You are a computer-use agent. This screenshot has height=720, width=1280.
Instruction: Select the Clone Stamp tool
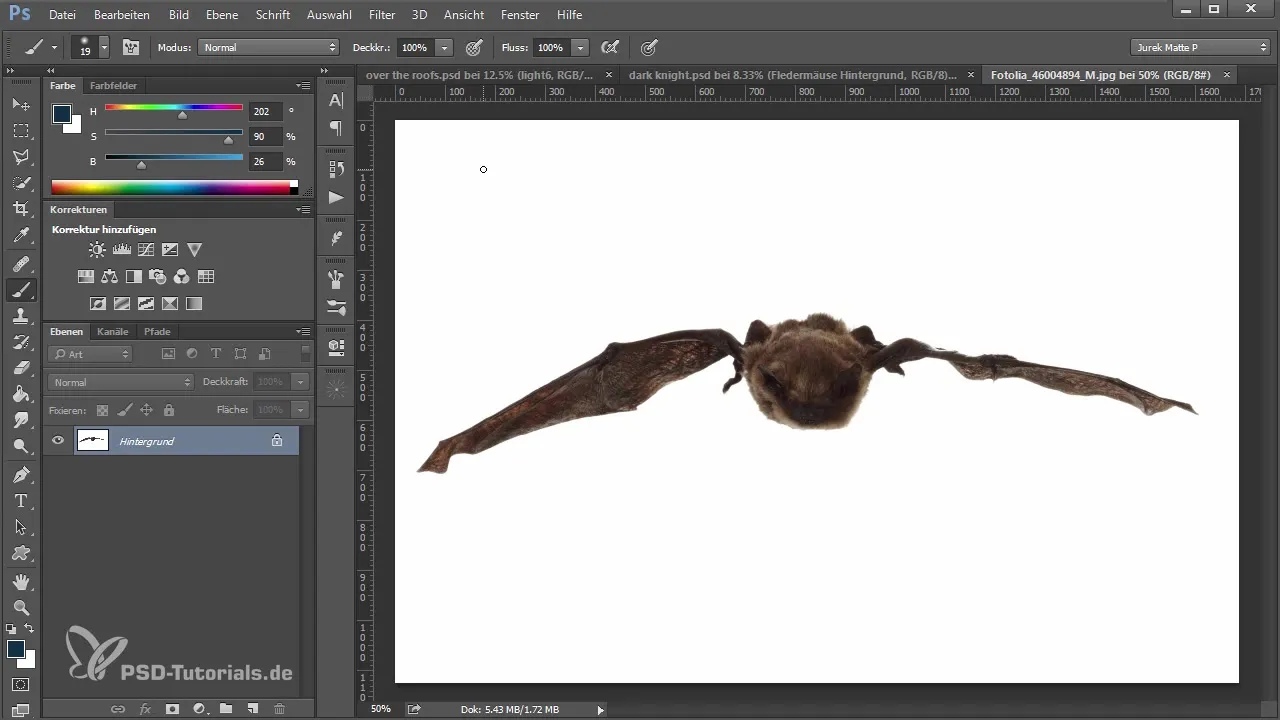(20, 316)
